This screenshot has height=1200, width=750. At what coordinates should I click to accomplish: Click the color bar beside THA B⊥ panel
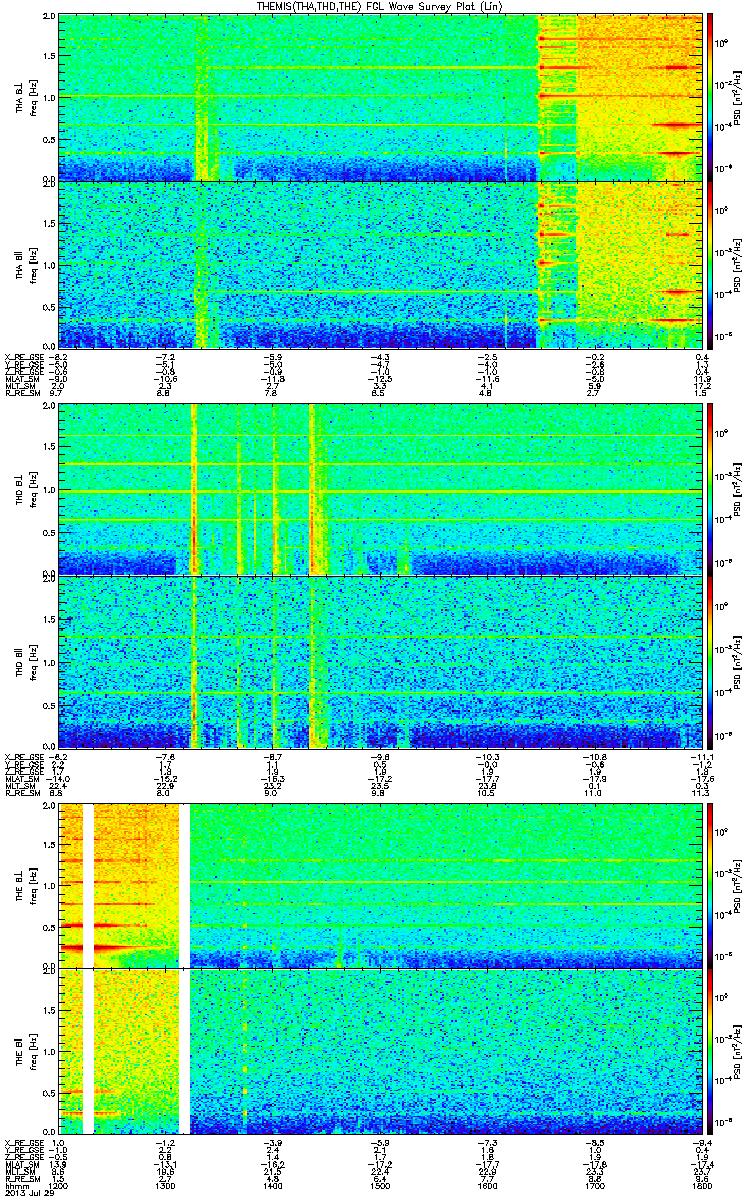click(710, 97)
